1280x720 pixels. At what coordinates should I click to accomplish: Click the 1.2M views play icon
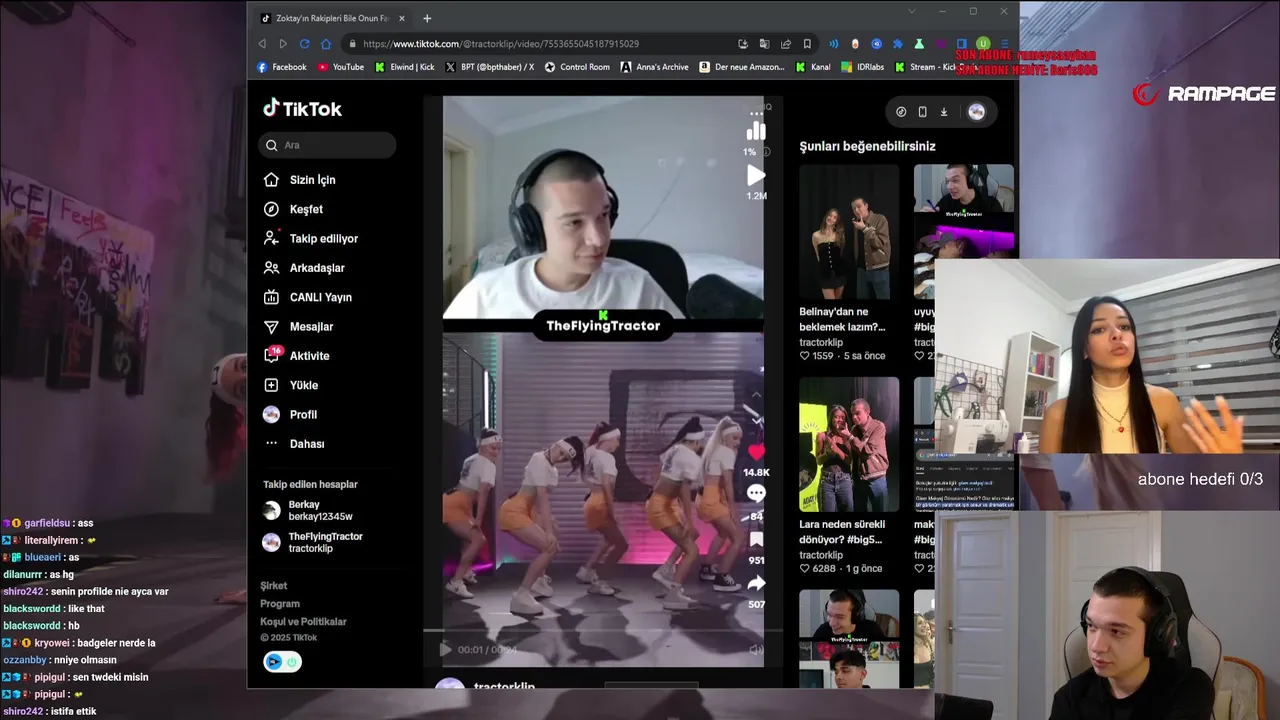756,175
